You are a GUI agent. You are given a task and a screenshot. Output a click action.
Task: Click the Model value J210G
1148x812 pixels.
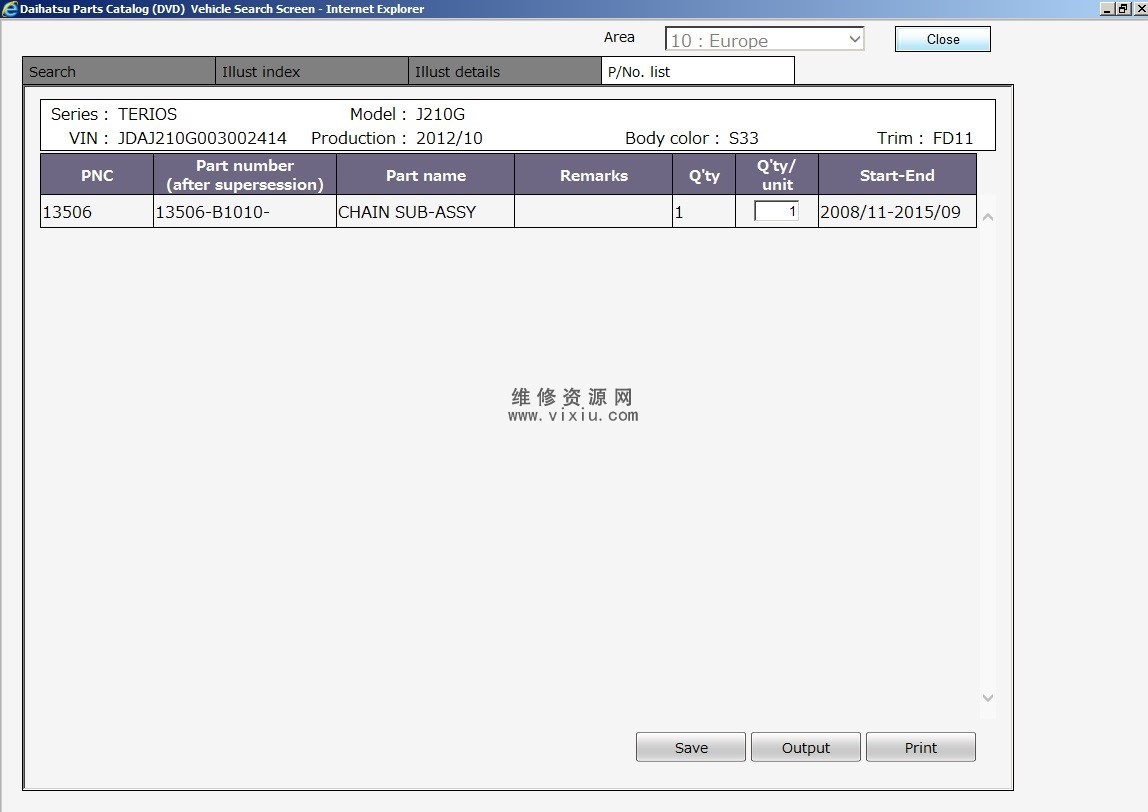[440, 114]
